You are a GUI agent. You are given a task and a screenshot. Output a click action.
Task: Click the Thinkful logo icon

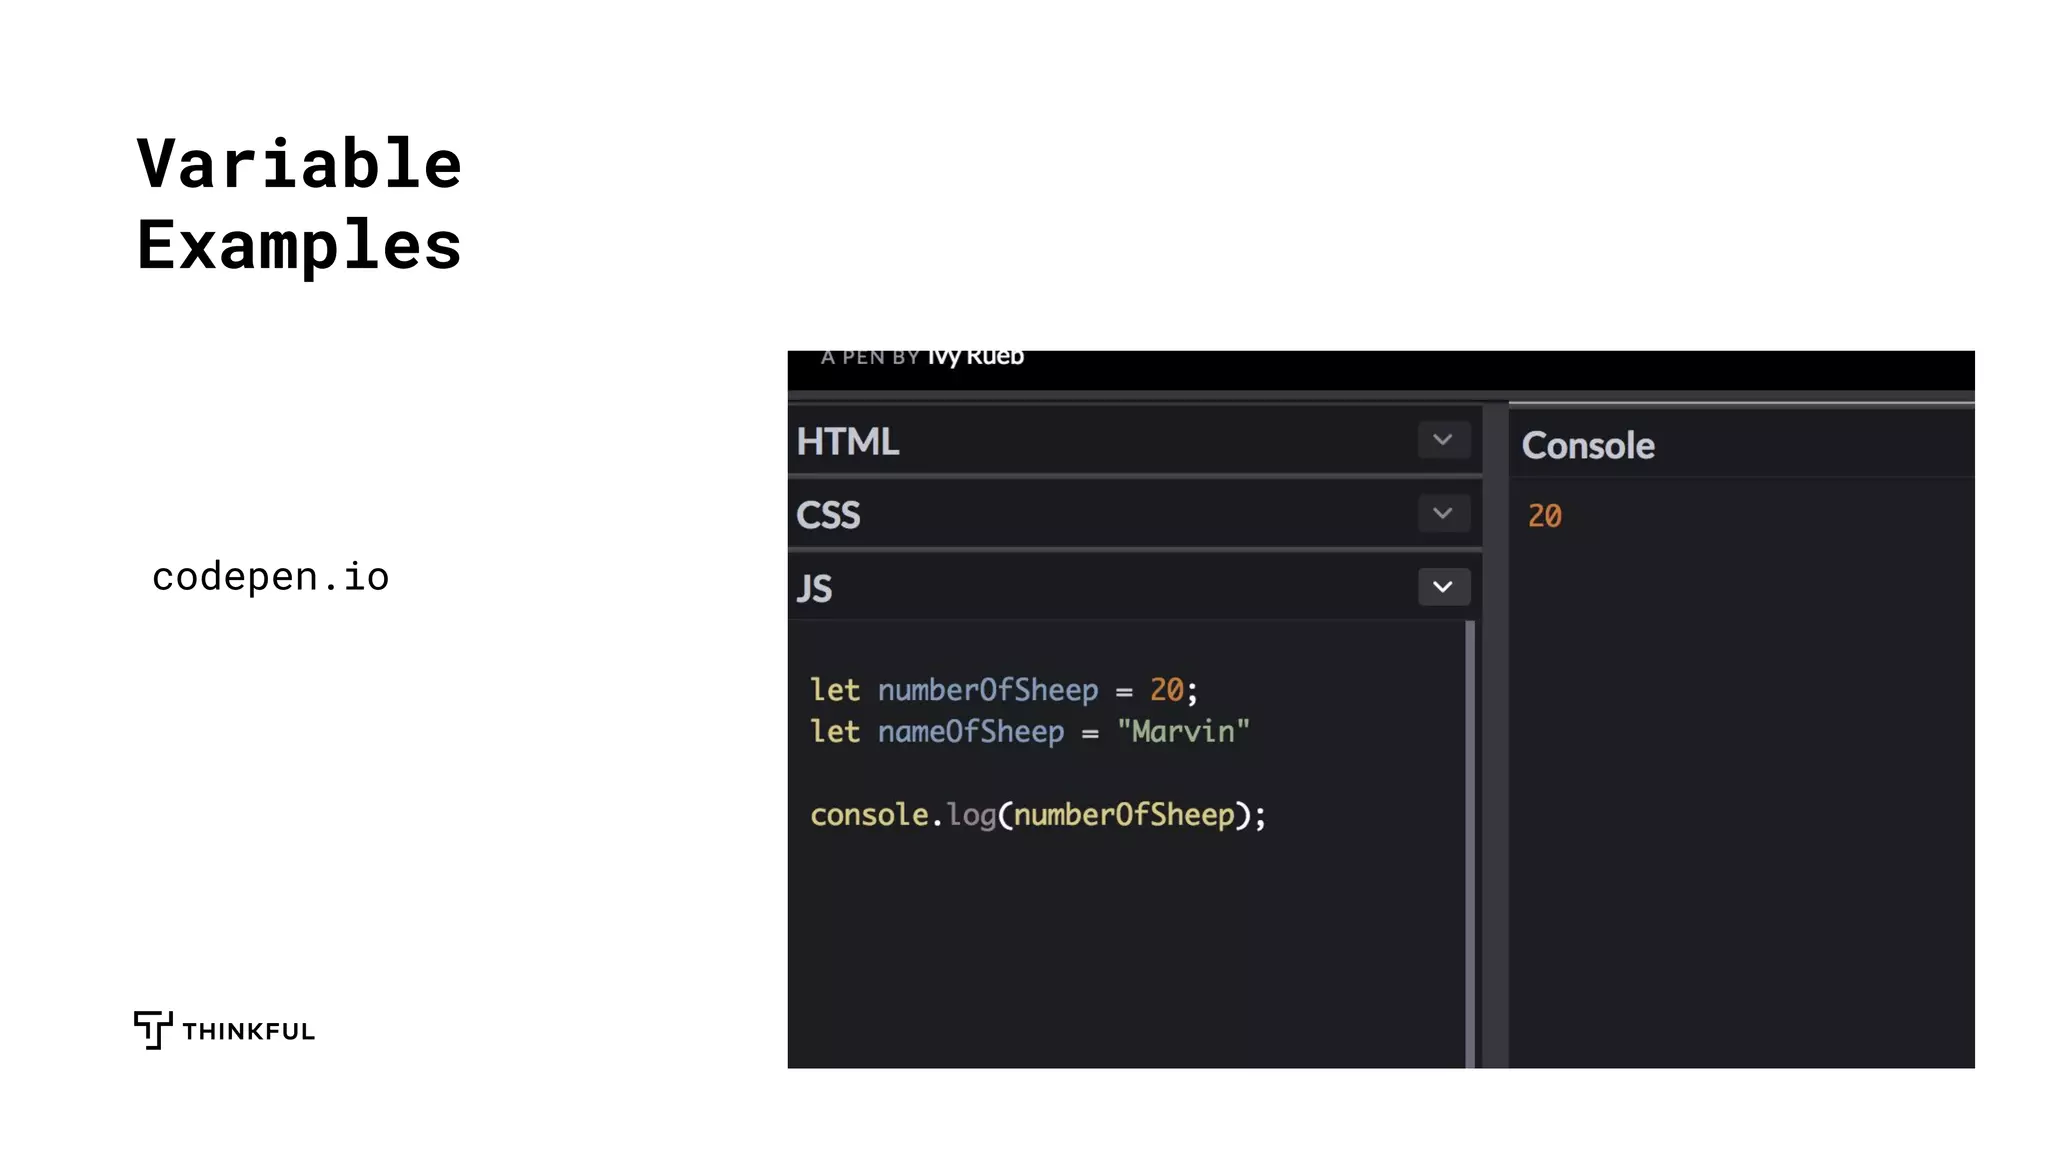click(x=153, y=1030)
